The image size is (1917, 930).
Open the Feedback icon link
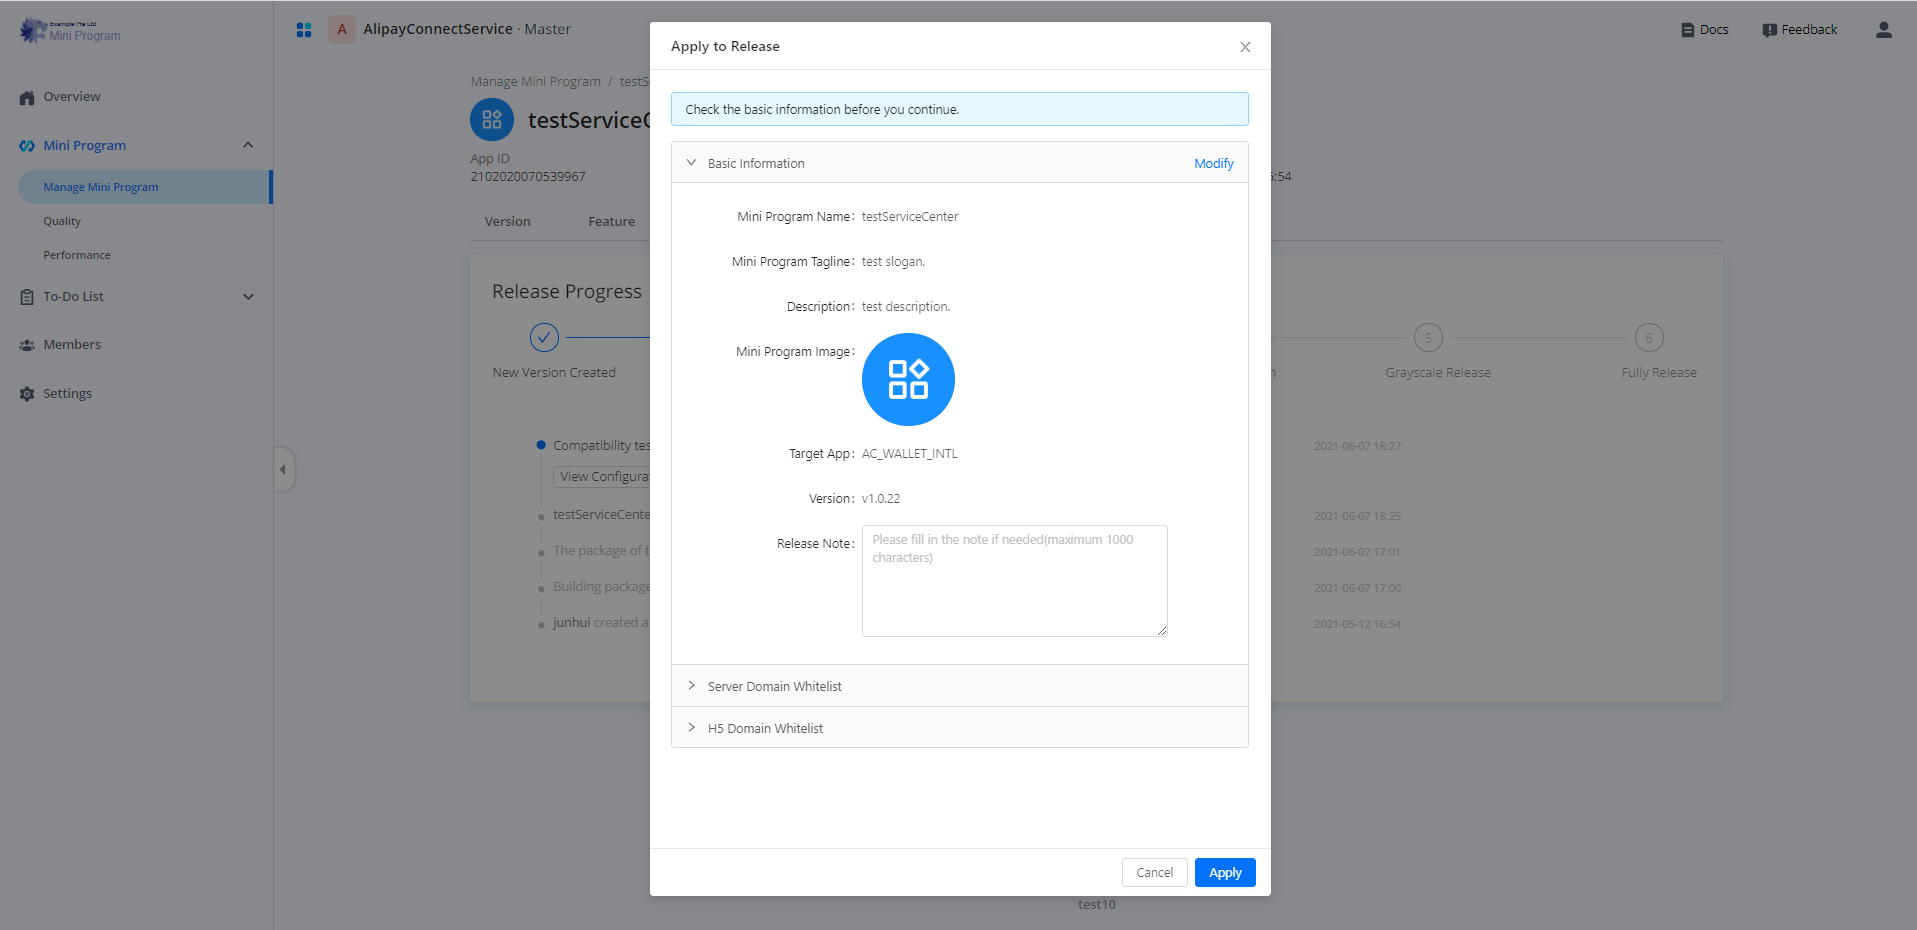(x=1769, y=30)
